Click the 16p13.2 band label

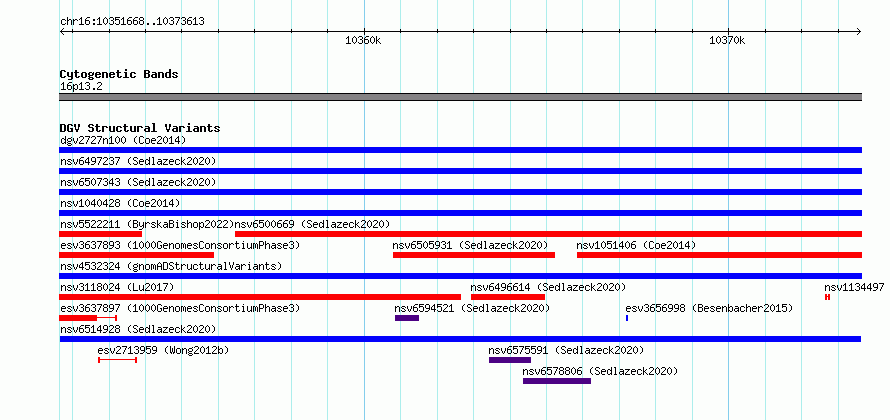(x=81, y=87)
